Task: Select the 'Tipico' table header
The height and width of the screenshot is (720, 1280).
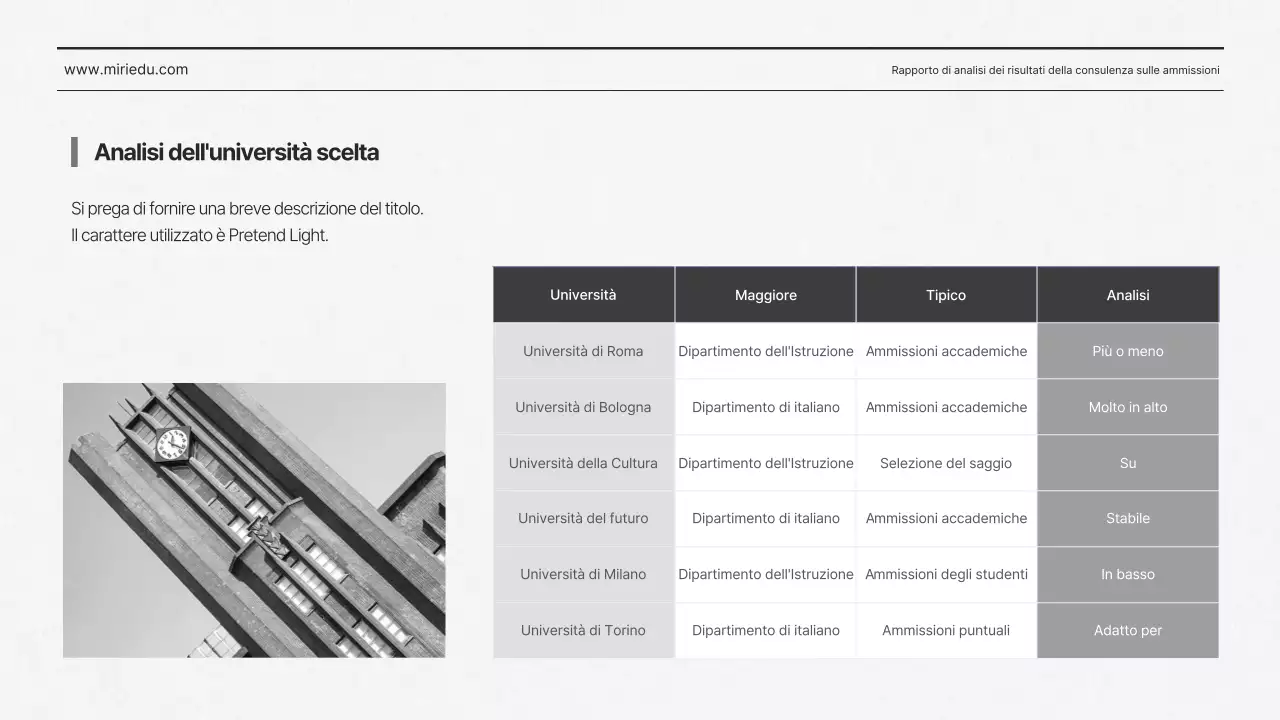Action: pos(946,294)
